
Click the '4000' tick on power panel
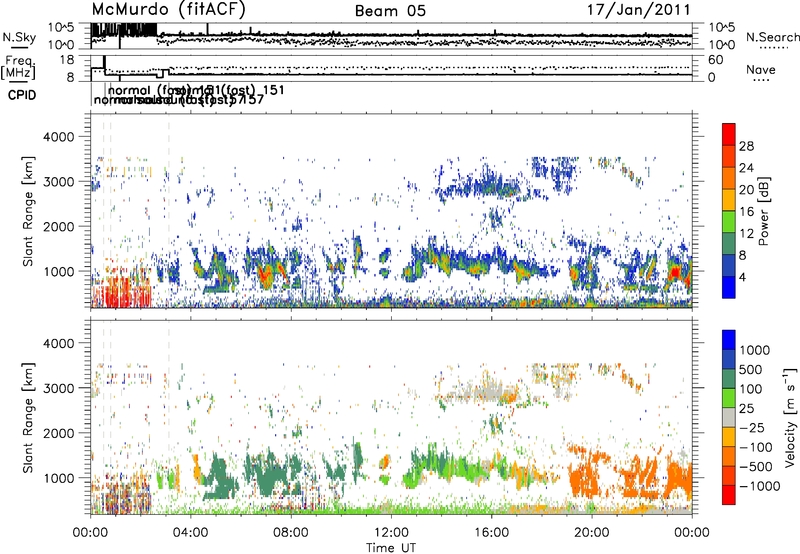(59, 137)
